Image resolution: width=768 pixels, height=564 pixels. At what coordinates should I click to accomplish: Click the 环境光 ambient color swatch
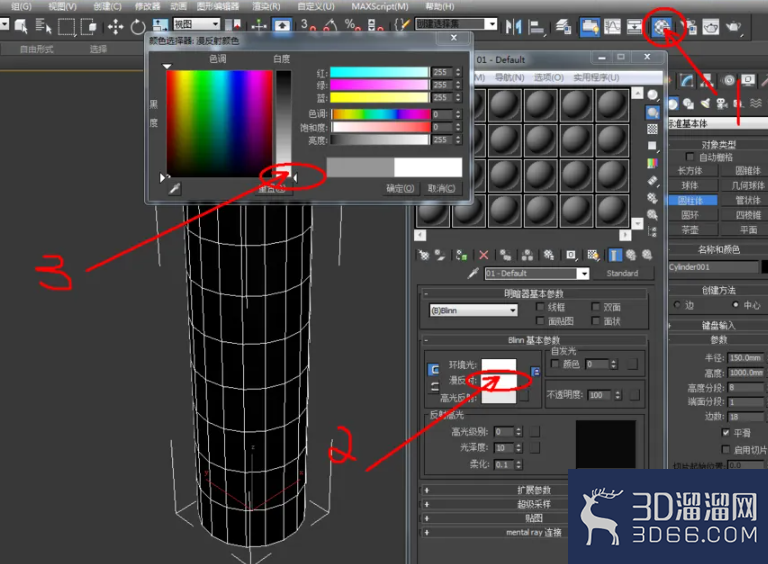click(499, 365)
